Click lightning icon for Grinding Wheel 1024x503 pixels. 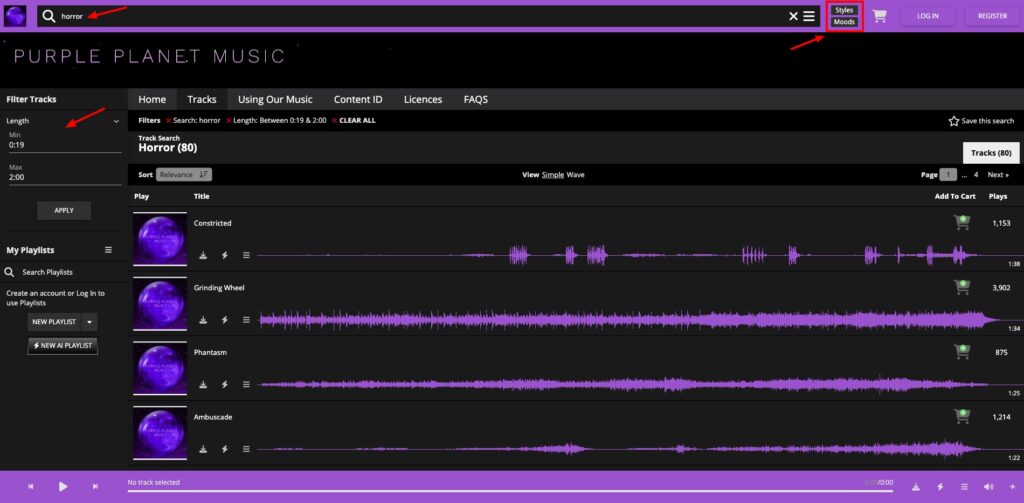coord(225,320)
